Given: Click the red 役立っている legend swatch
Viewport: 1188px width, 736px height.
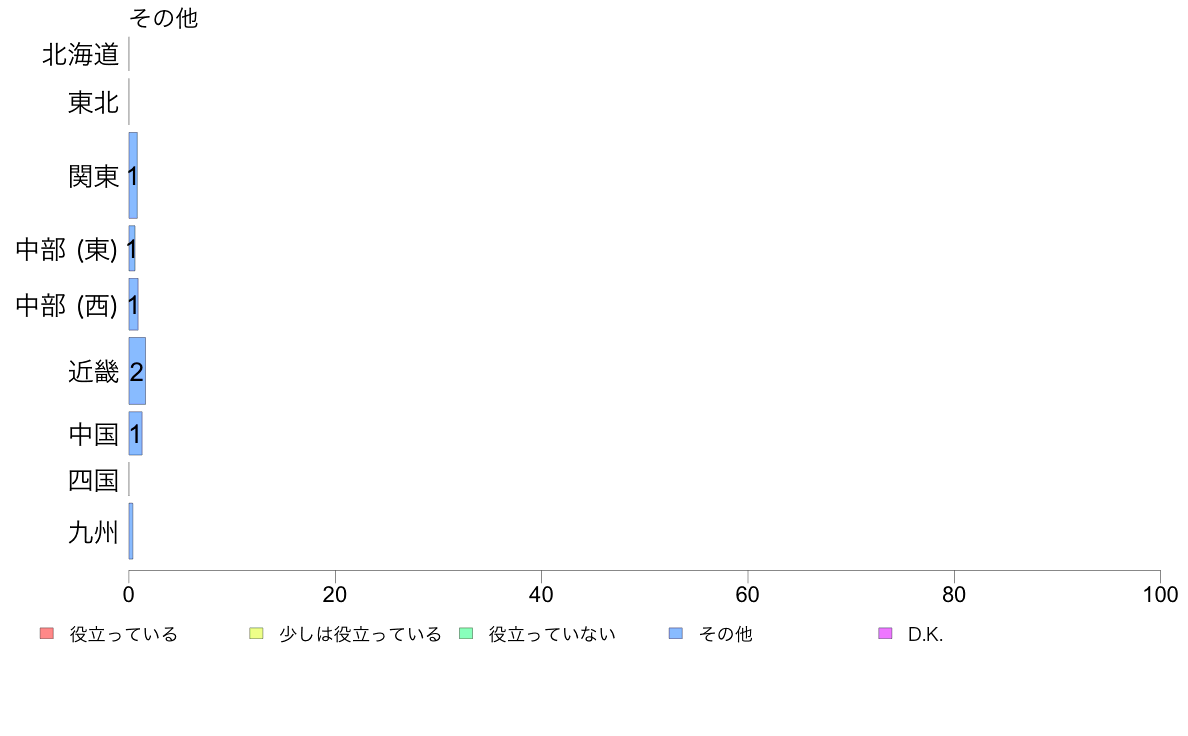Looking at the screenshot, I should (x=47, y=634).
